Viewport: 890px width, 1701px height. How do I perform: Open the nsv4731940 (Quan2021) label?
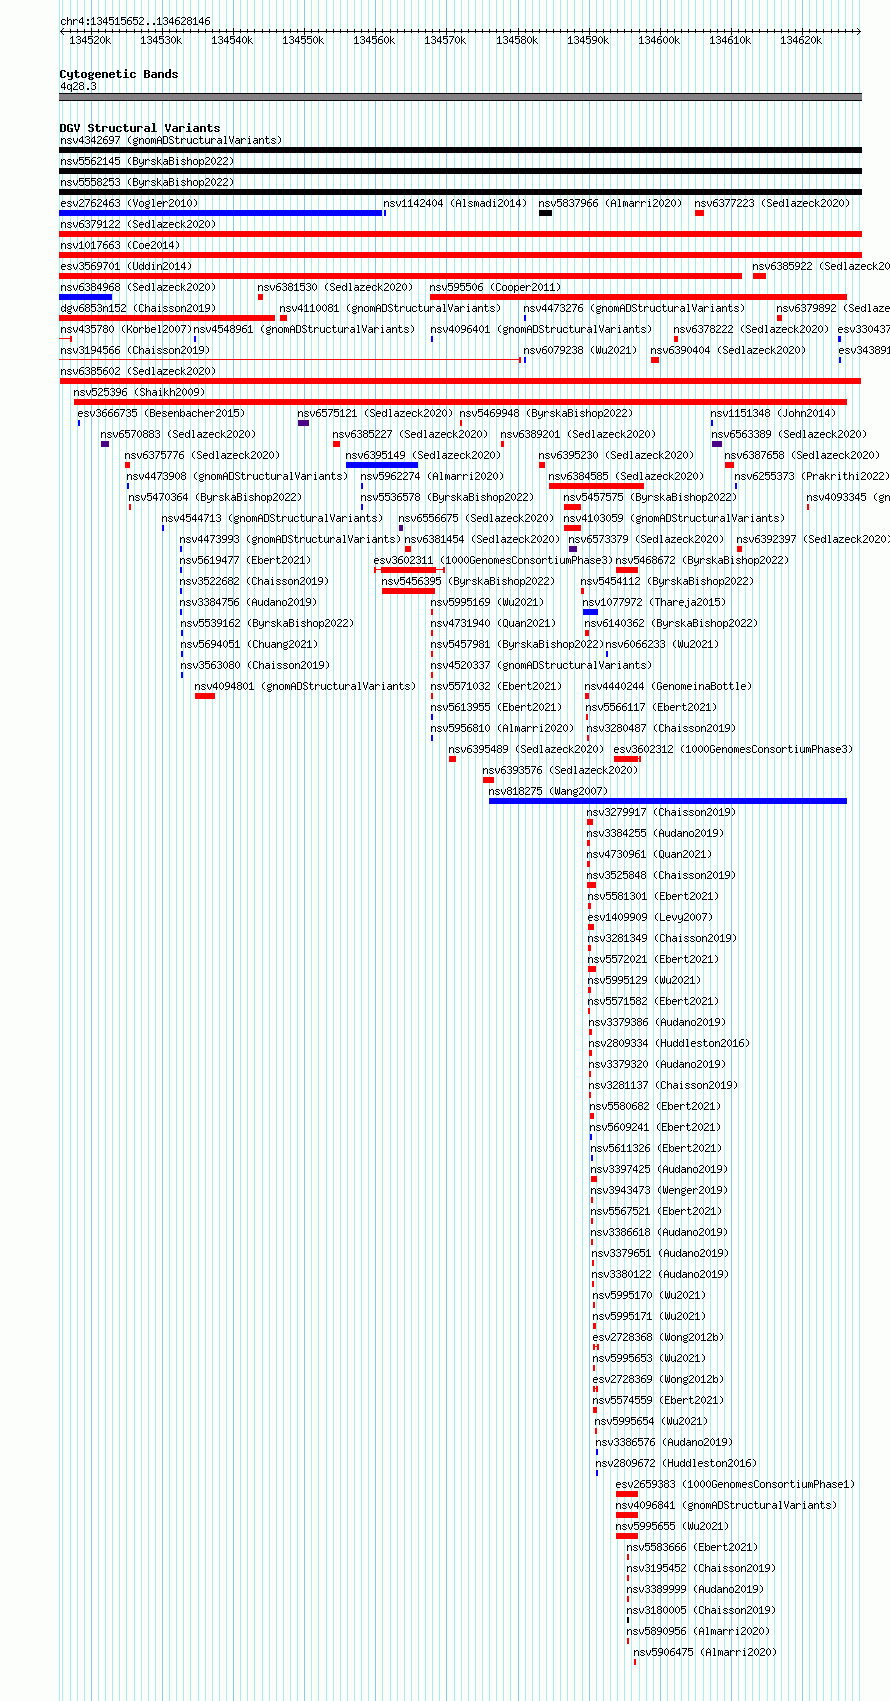[493, 623]
